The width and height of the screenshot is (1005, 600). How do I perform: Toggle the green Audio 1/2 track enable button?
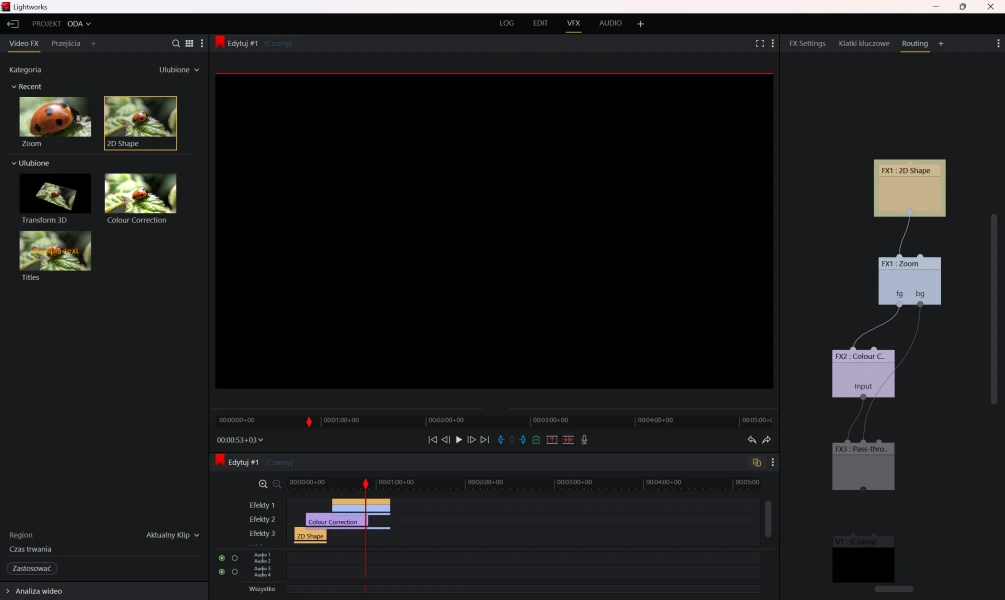pyautogui.click(x=222, y=558)
